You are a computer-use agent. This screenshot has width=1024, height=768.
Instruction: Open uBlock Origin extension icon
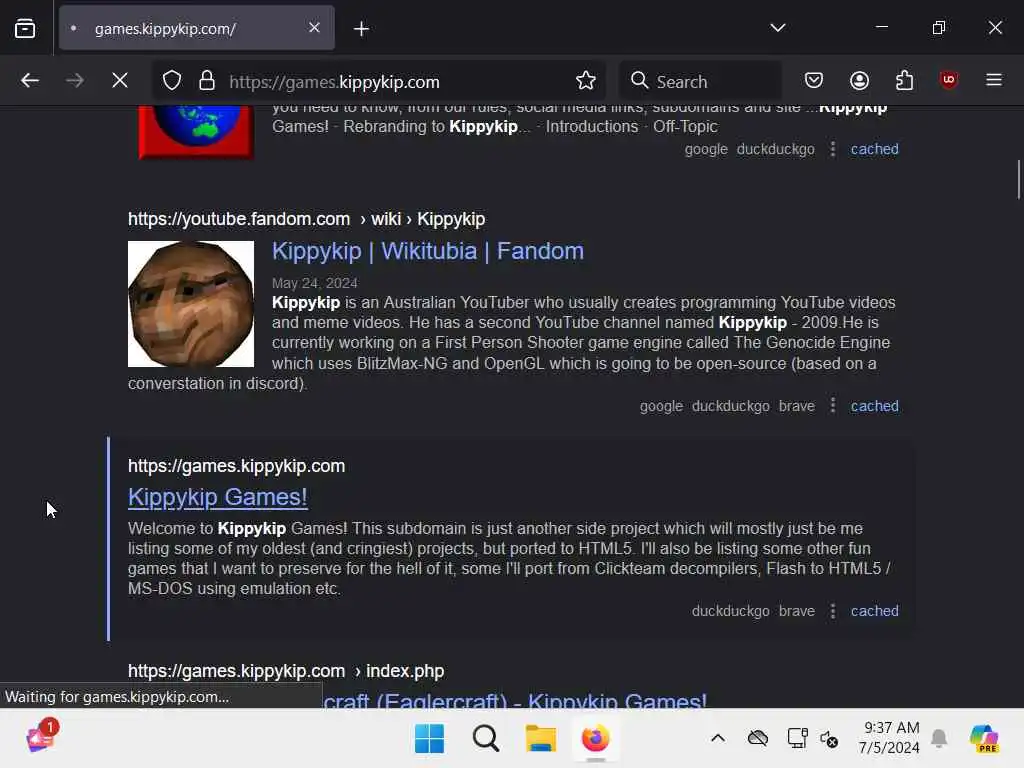[x=949, y=80]
